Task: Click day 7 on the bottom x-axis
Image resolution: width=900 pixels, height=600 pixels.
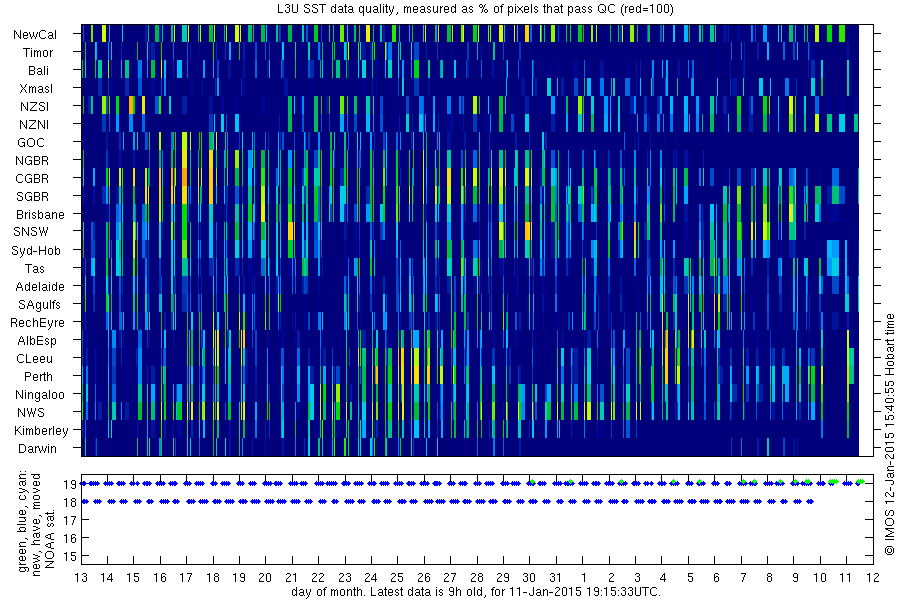Action: coord(743,578)
